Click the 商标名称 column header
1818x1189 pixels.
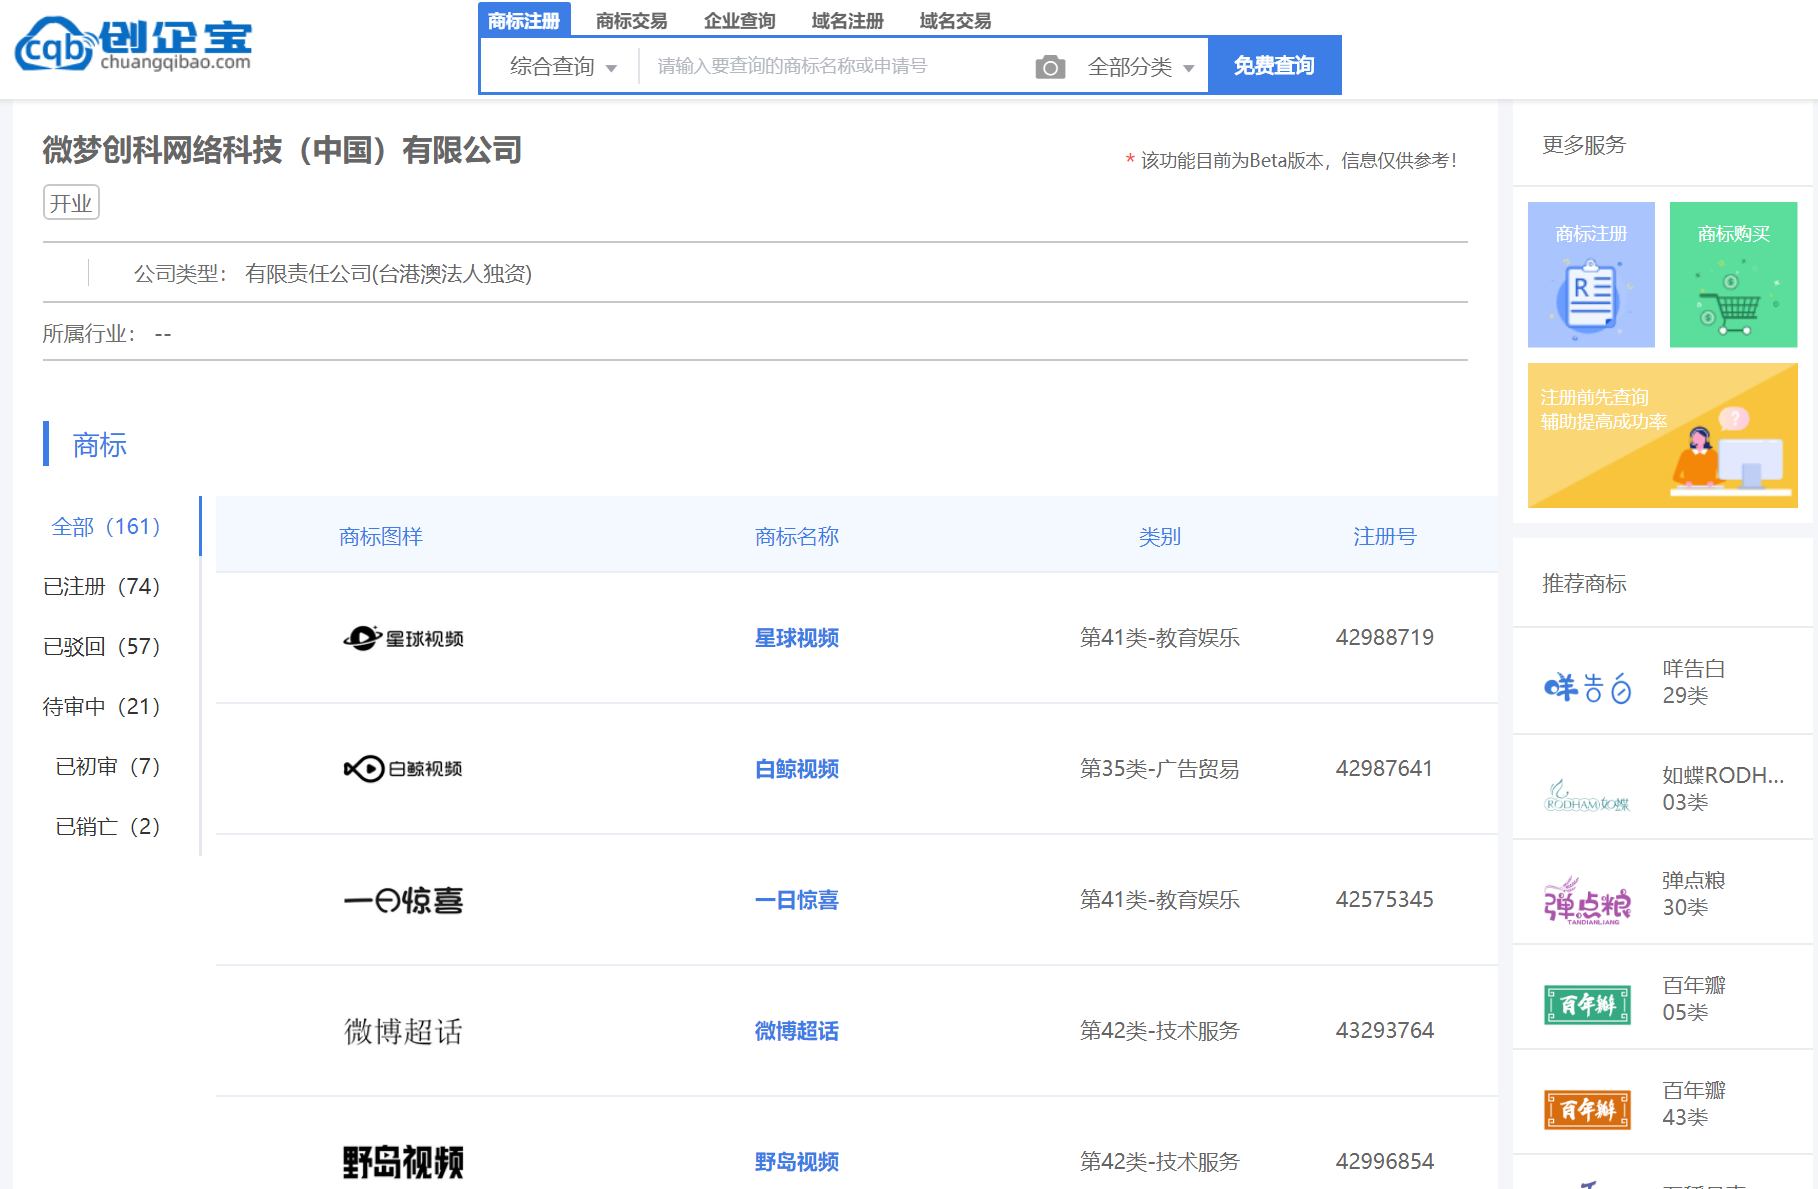[x=797, y=537]
